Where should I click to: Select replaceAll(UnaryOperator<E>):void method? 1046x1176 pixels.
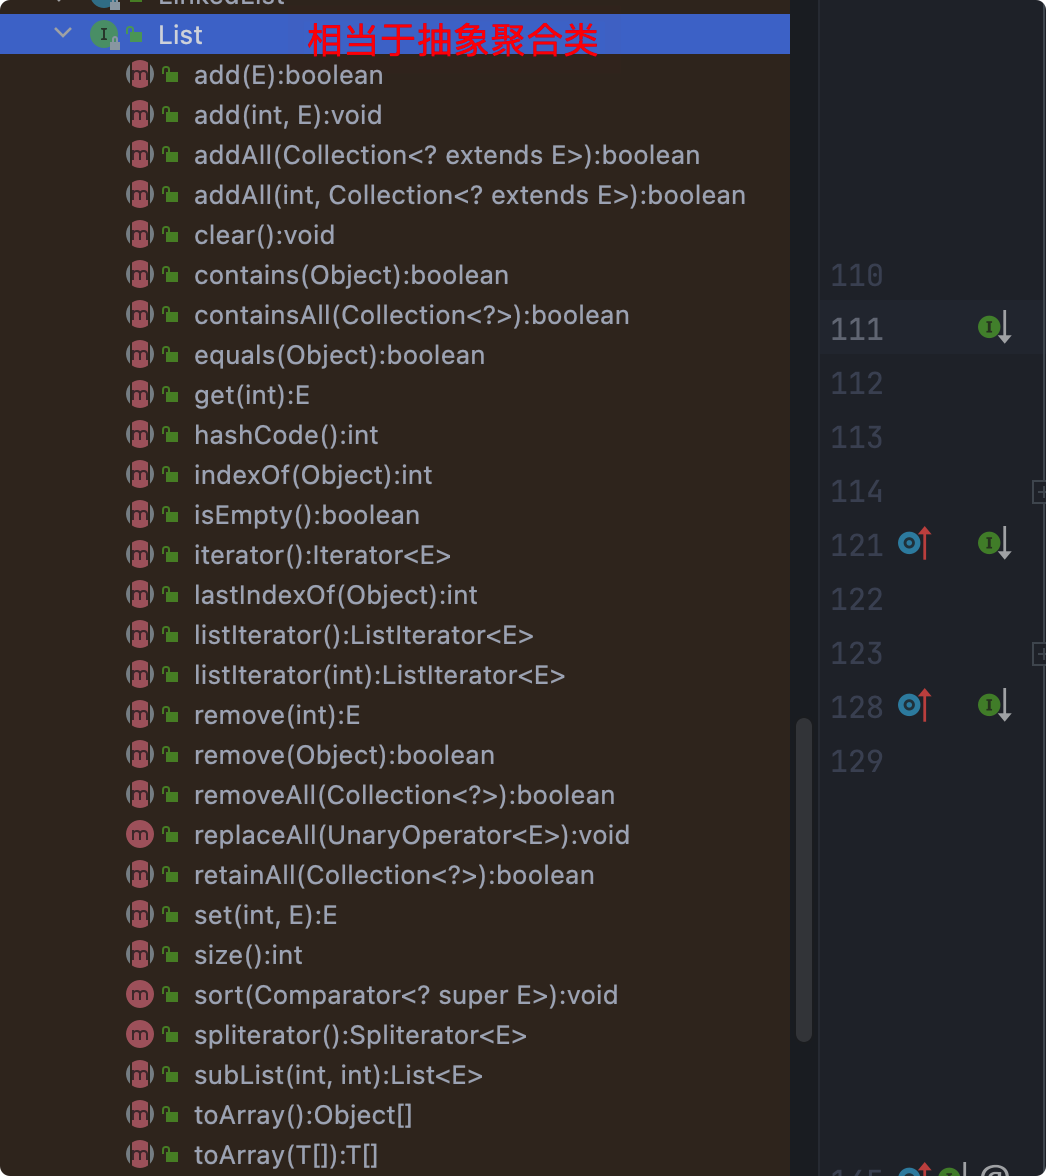pyautogui.click(x=412, y=836)
